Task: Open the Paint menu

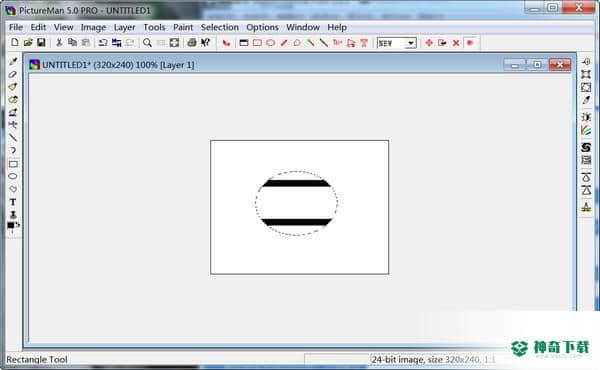Action: point(183,28)
